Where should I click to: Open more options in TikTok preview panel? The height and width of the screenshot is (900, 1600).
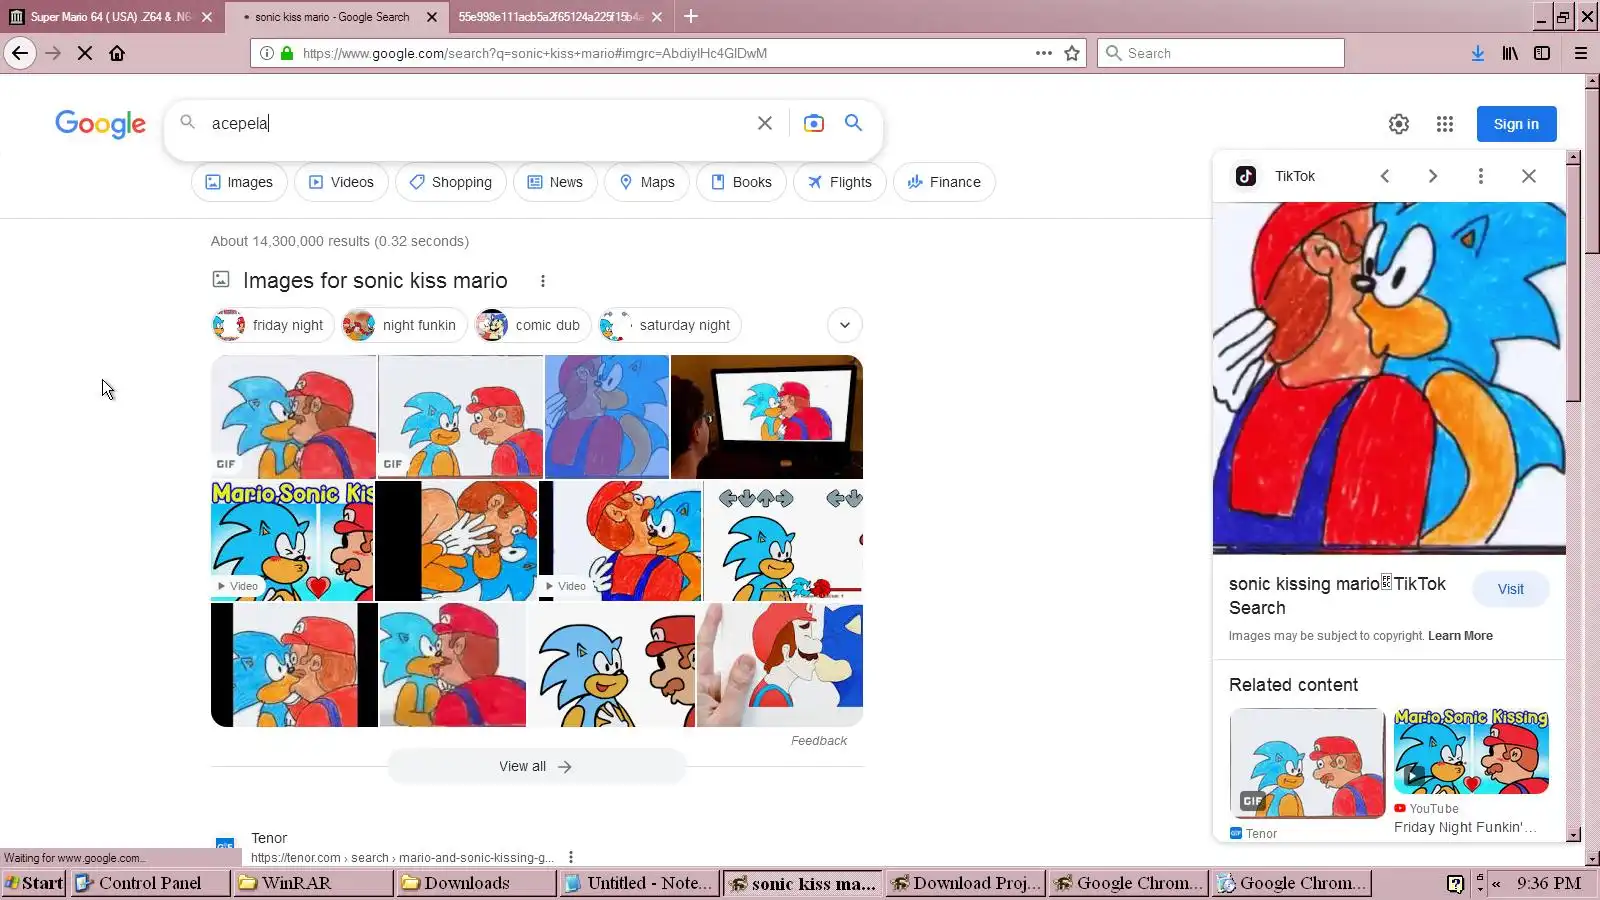(1481, 176)
